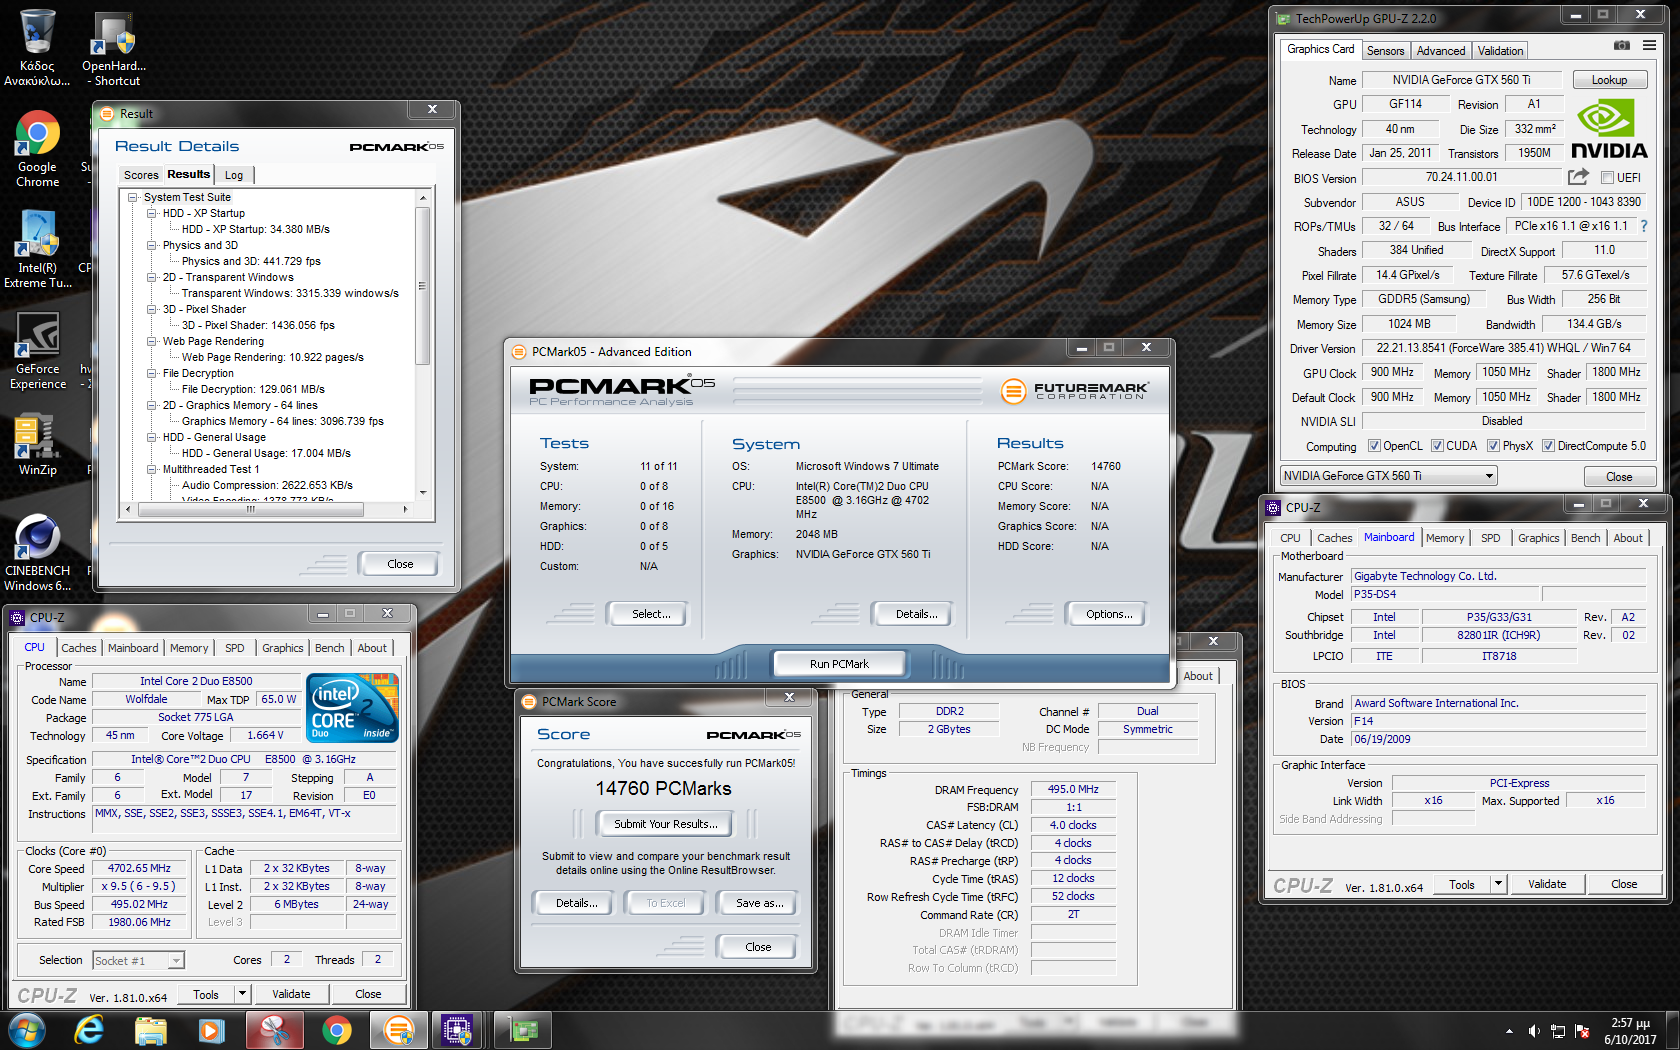Open GPU selection dropdown in GPU-Z

tap(1389, 476)
